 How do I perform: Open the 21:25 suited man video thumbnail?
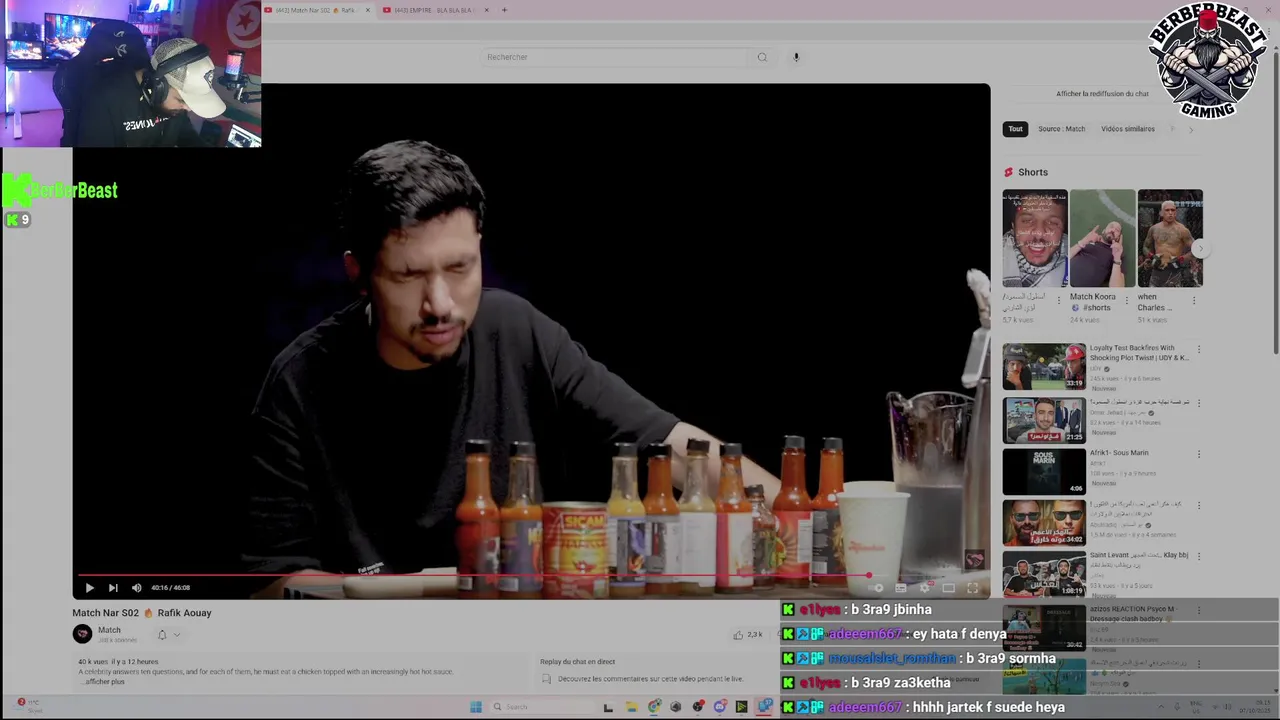point(1044,420)
